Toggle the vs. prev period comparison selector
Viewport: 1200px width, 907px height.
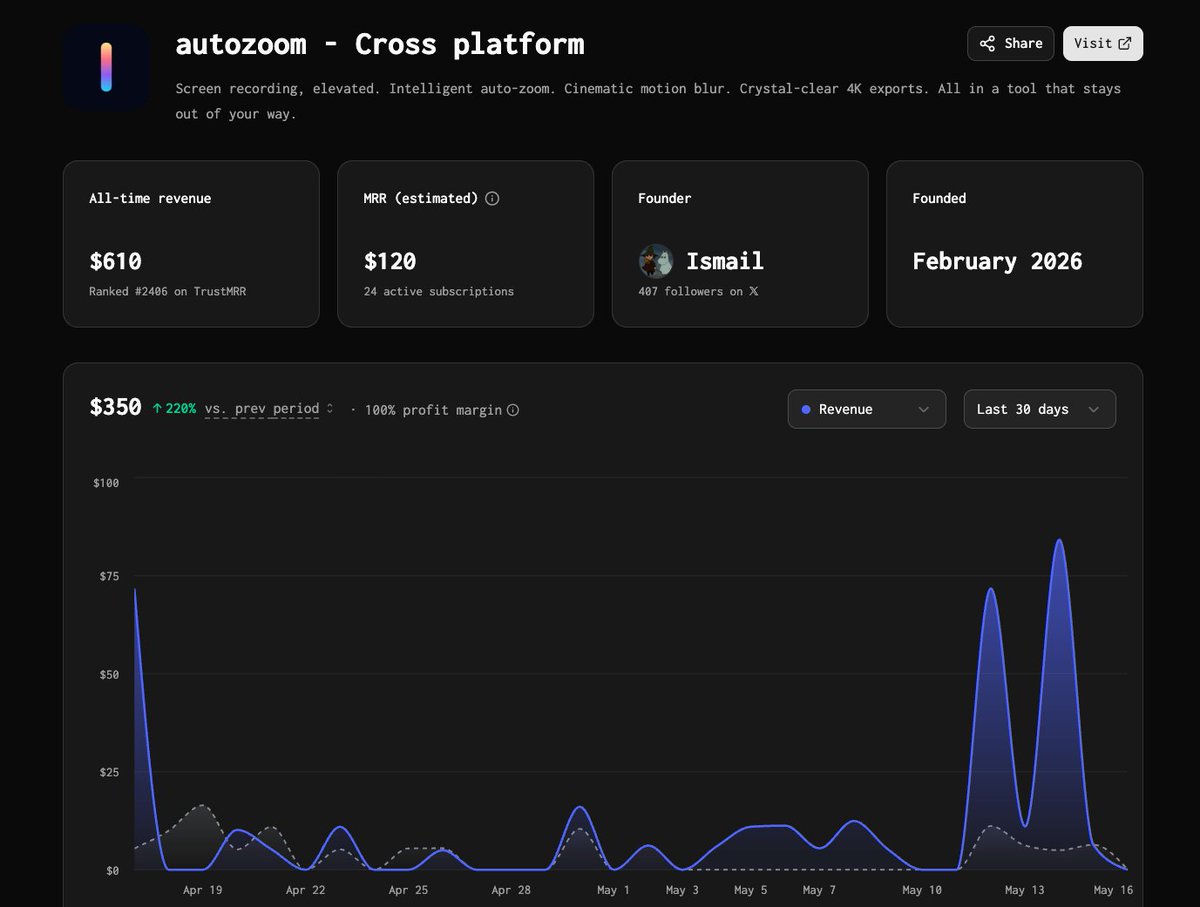[x=268, y=409]
